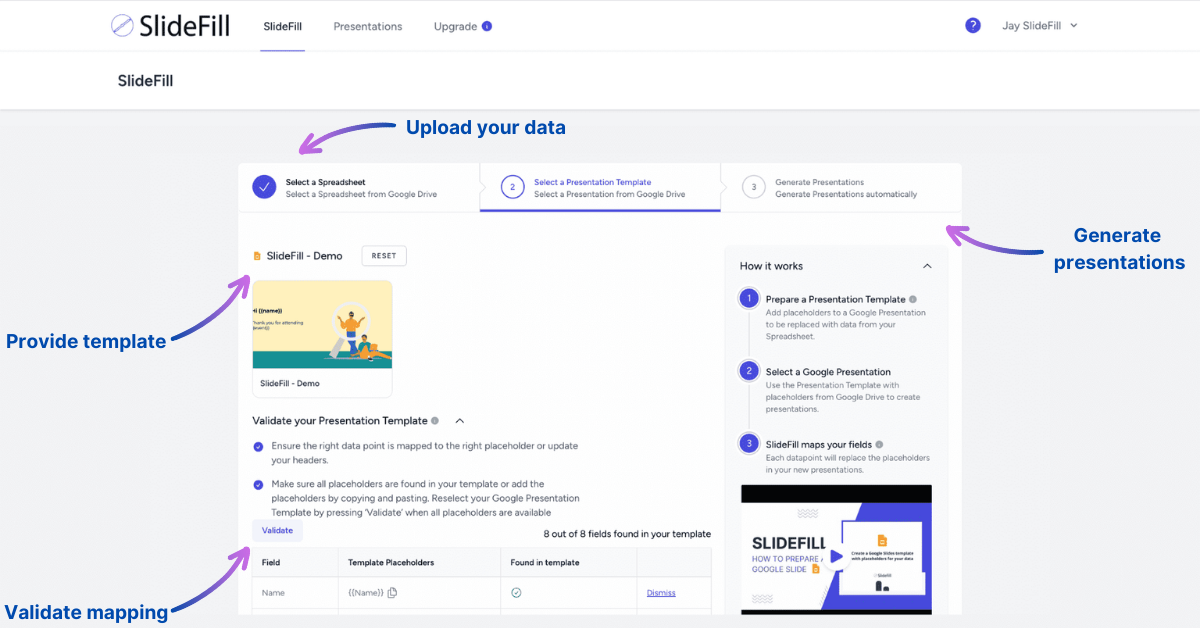Collapse the How it works panel
The width and height of the screenshot is (1200, 628).
click(x=927, y=266)
